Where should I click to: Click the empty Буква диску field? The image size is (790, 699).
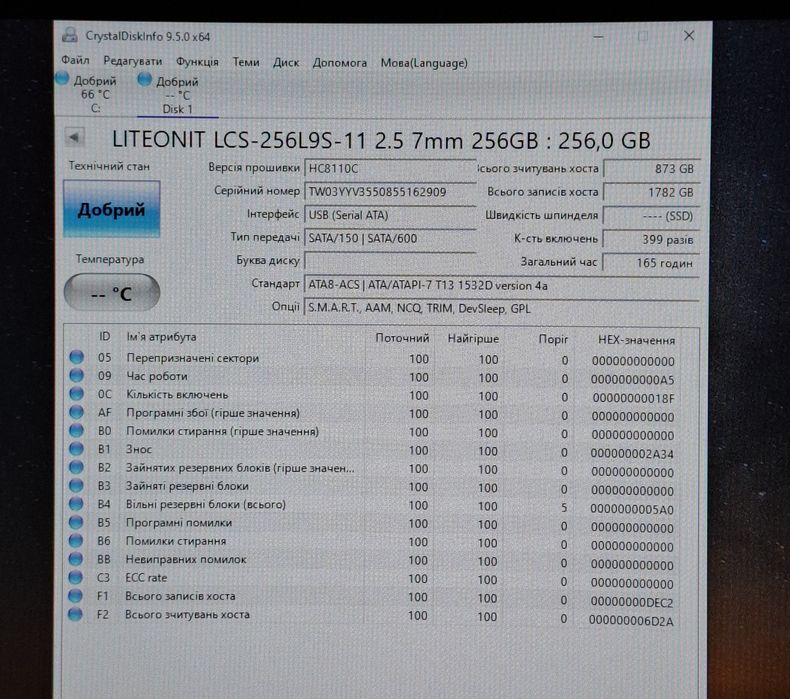(390, 261)
